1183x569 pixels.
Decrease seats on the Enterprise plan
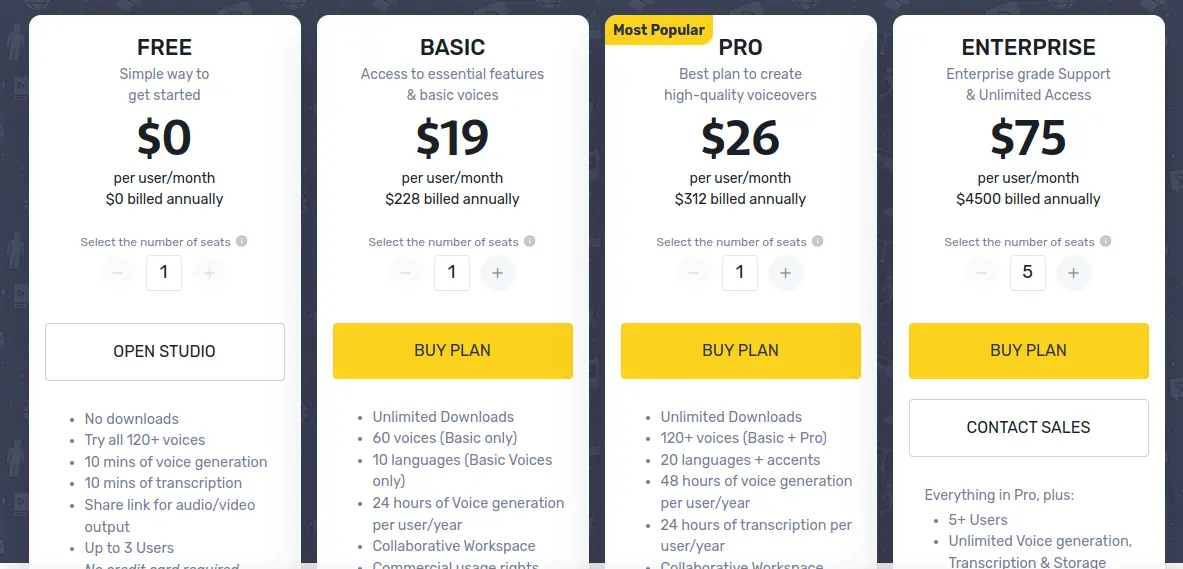coord(982,273)
